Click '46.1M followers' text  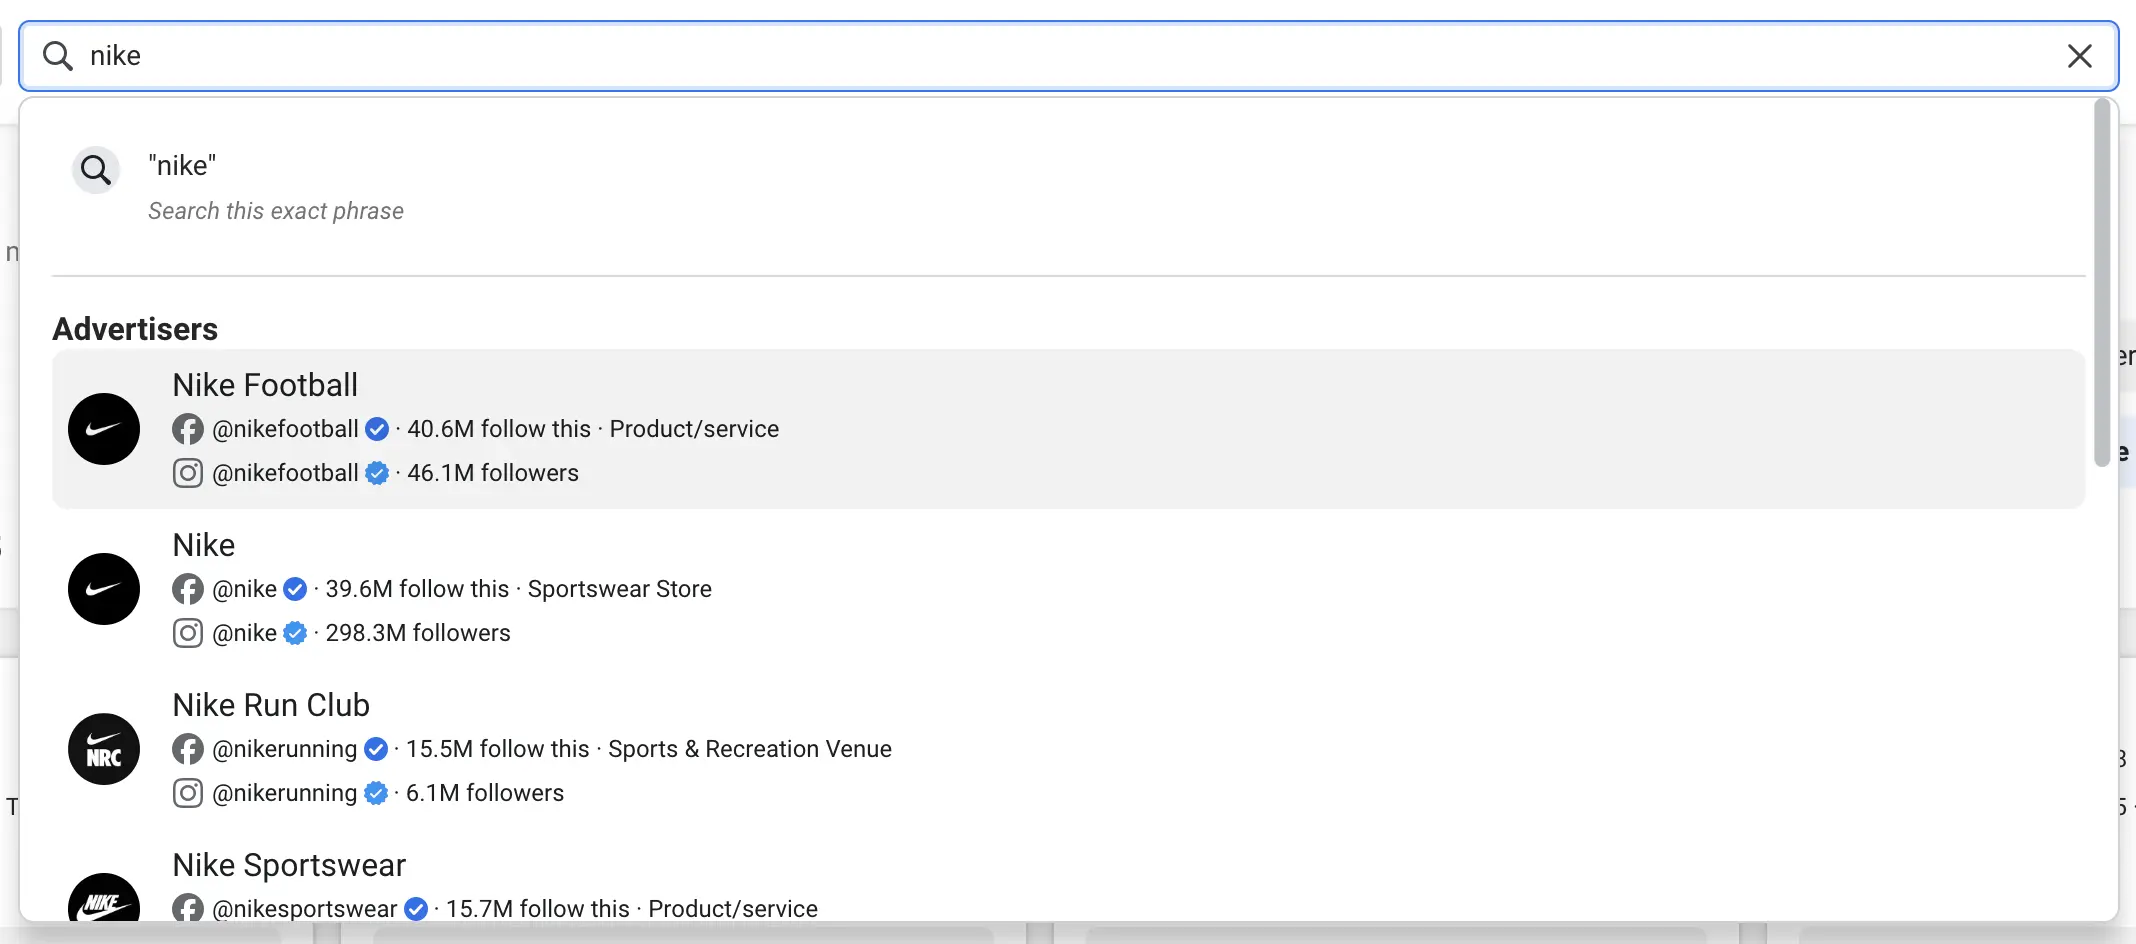(x=493, y=473)
